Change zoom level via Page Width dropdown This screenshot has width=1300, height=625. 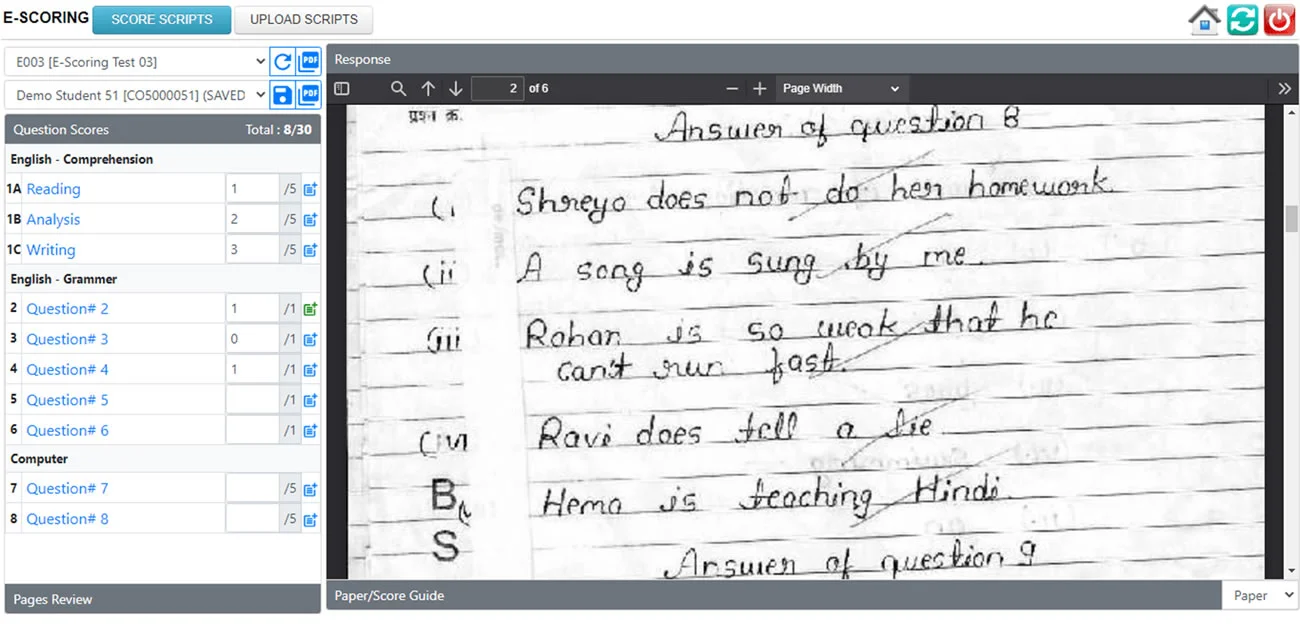tap(841, 88)
